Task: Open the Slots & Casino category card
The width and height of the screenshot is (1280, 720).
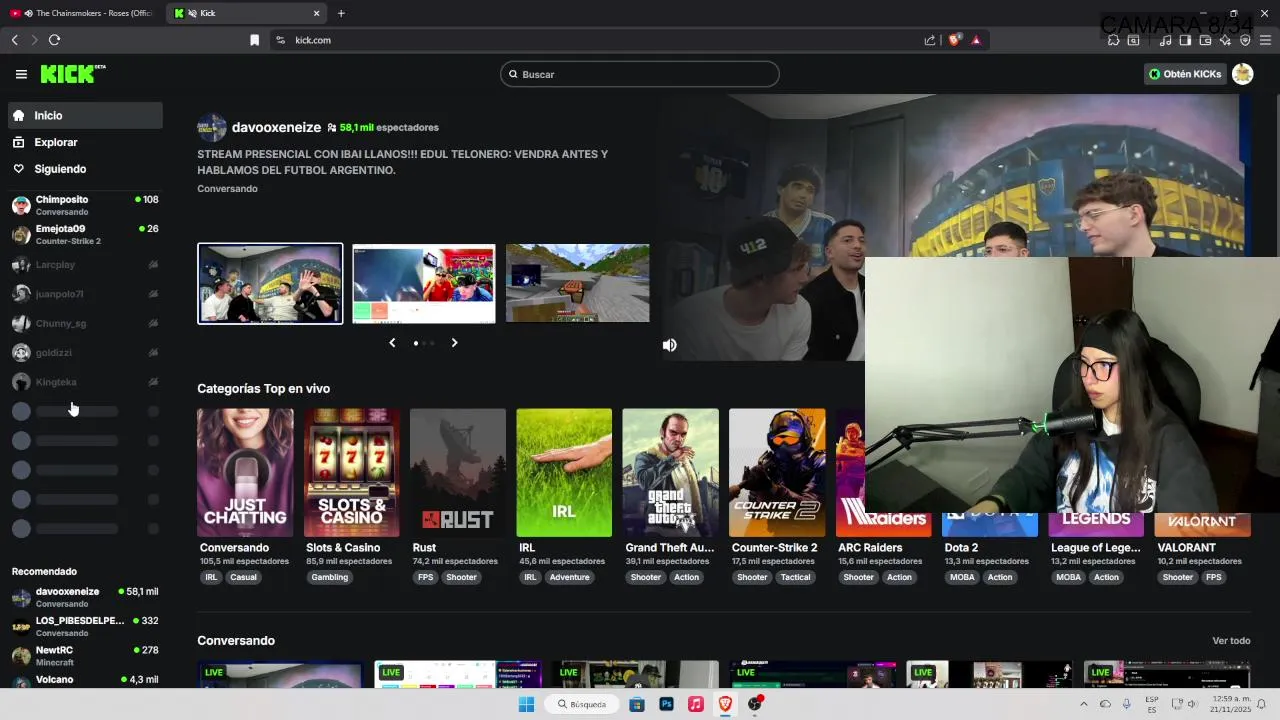Action: pyautogui.click(x=352, y=472)
